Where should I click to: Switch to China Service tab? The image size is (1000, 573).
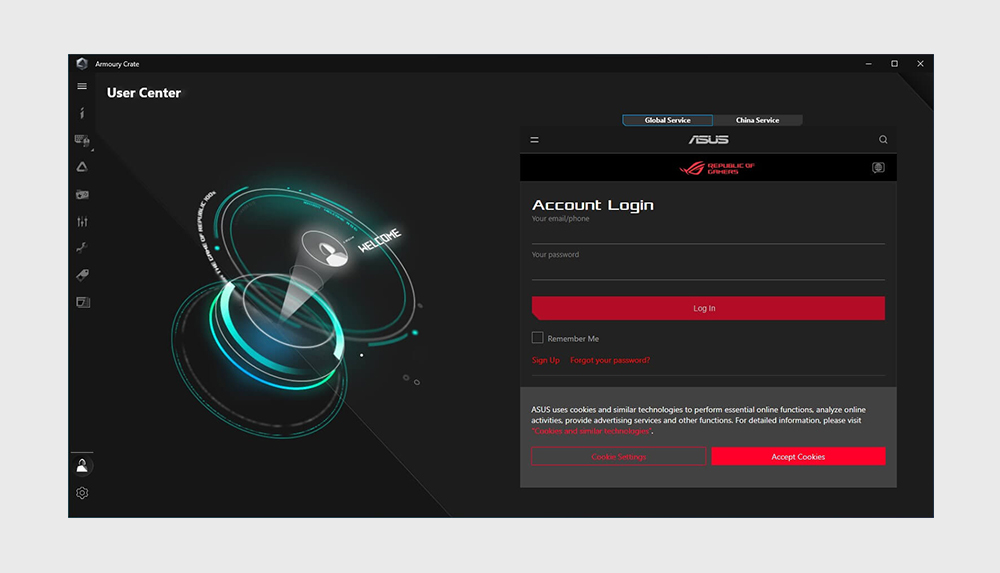click(x=758, y=120)
